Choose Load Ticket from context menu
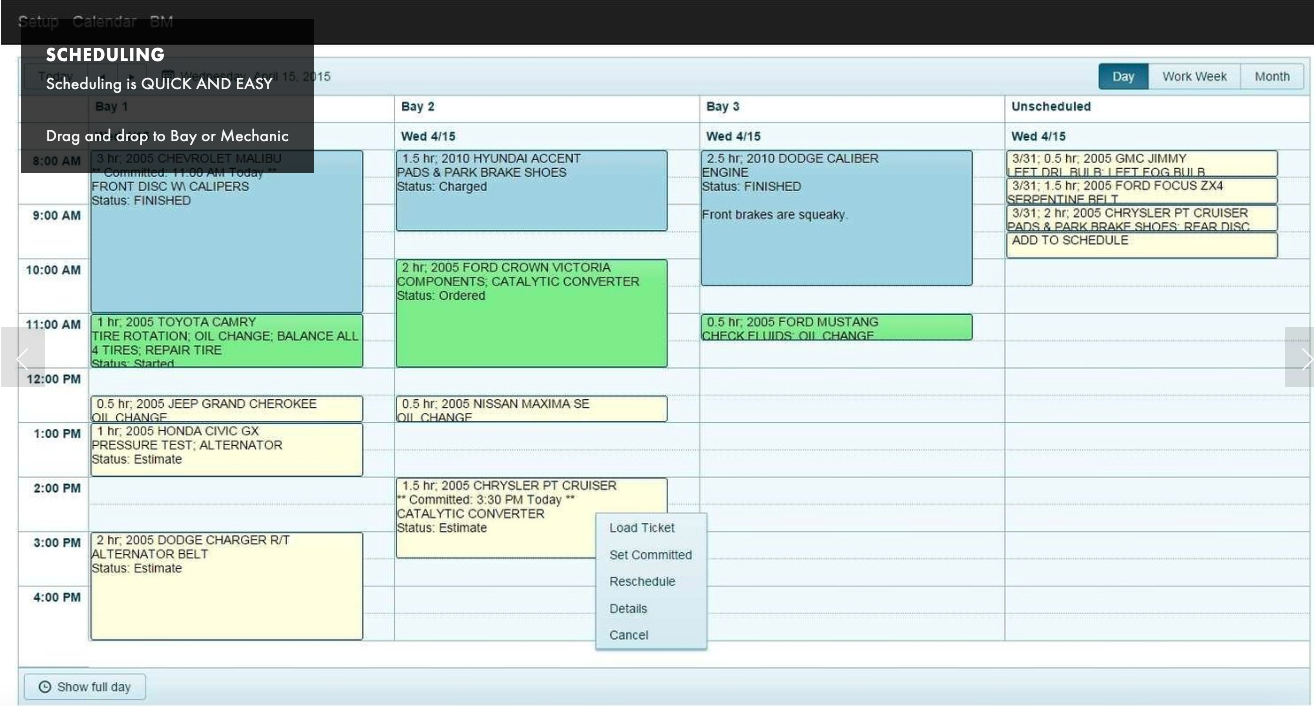Image resolution: width=1314 pixels, height=706 pixels. 642,528
